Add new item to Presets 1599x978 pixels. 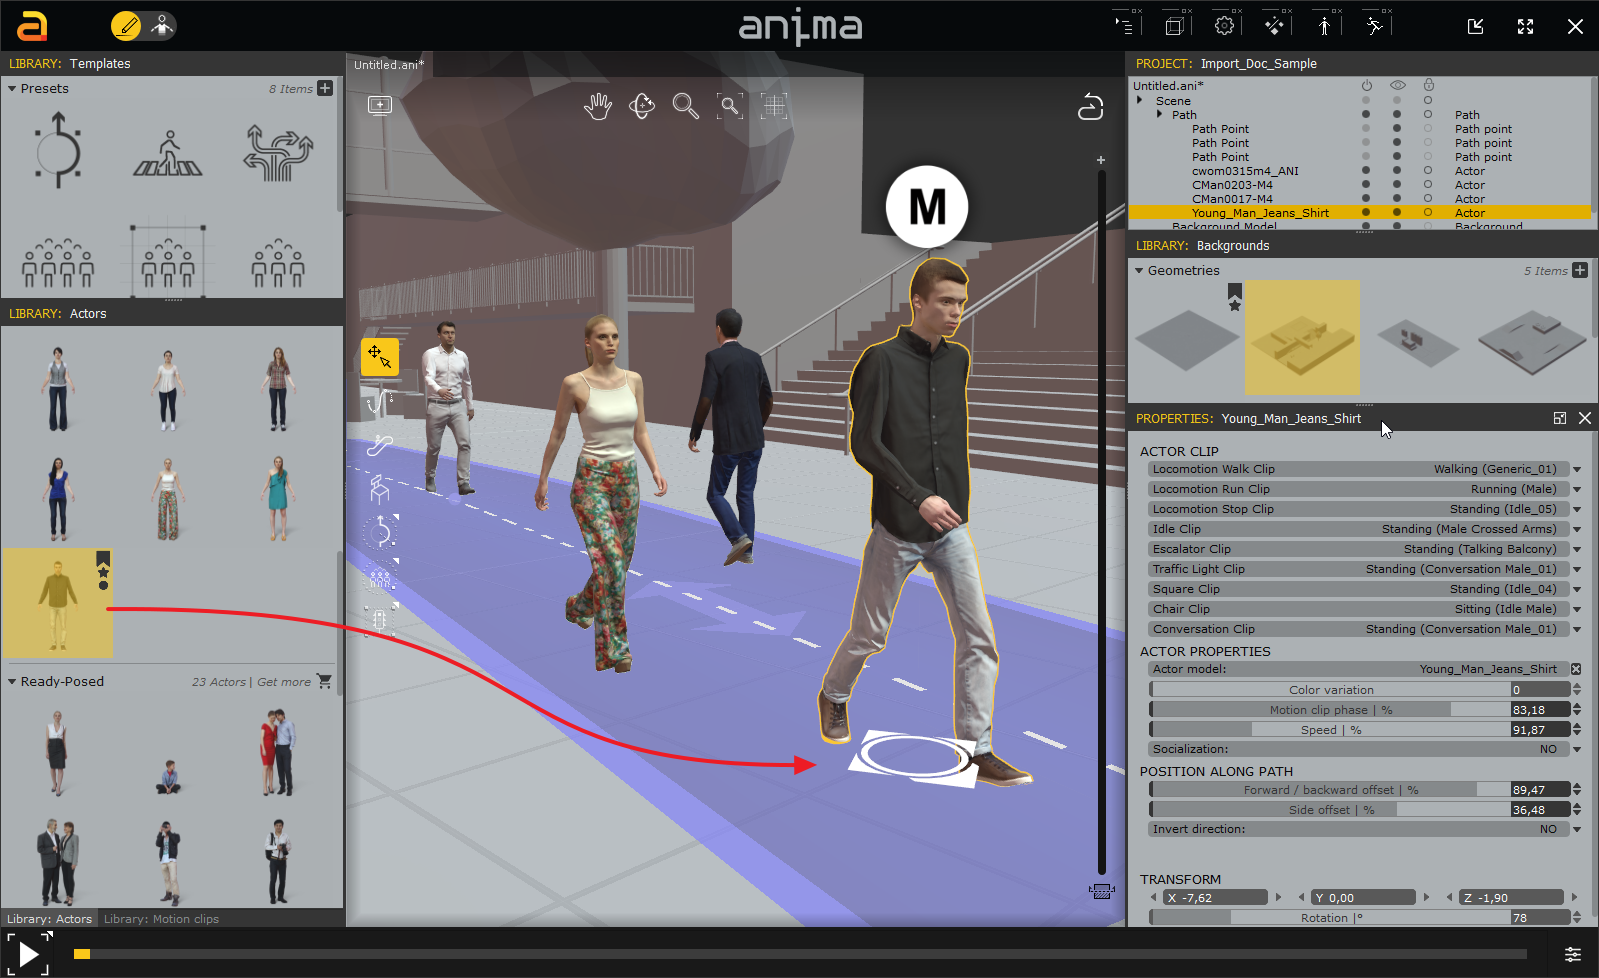(x=325, y=88)
